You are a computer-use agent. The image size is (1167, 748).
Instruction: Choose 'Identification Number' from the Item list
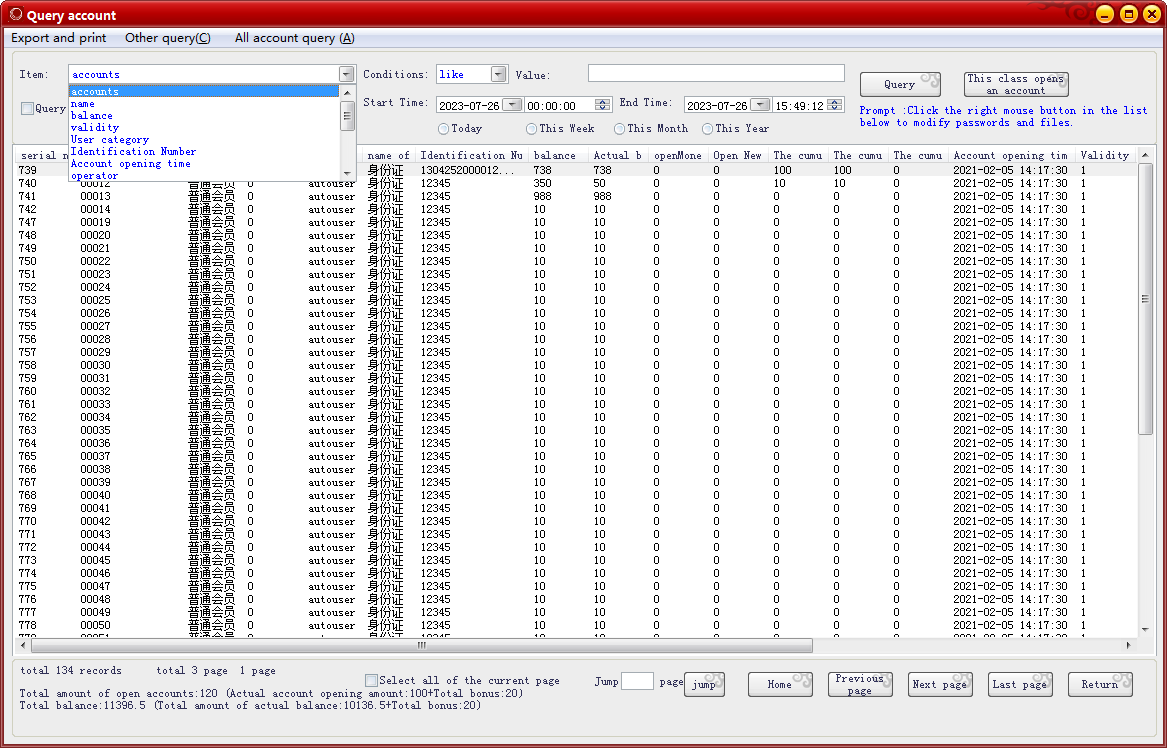[x=203, y=151]
